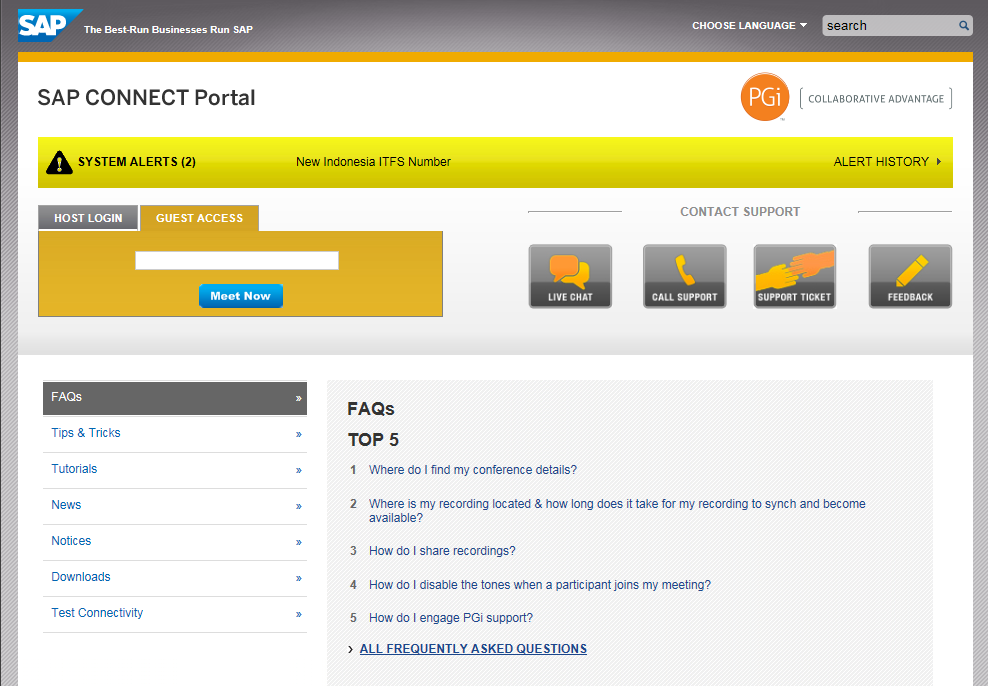Select Test Connectivity in sidebar
Image resolution: width=988 pixels, height=686 pixels.
click(175, 613)
